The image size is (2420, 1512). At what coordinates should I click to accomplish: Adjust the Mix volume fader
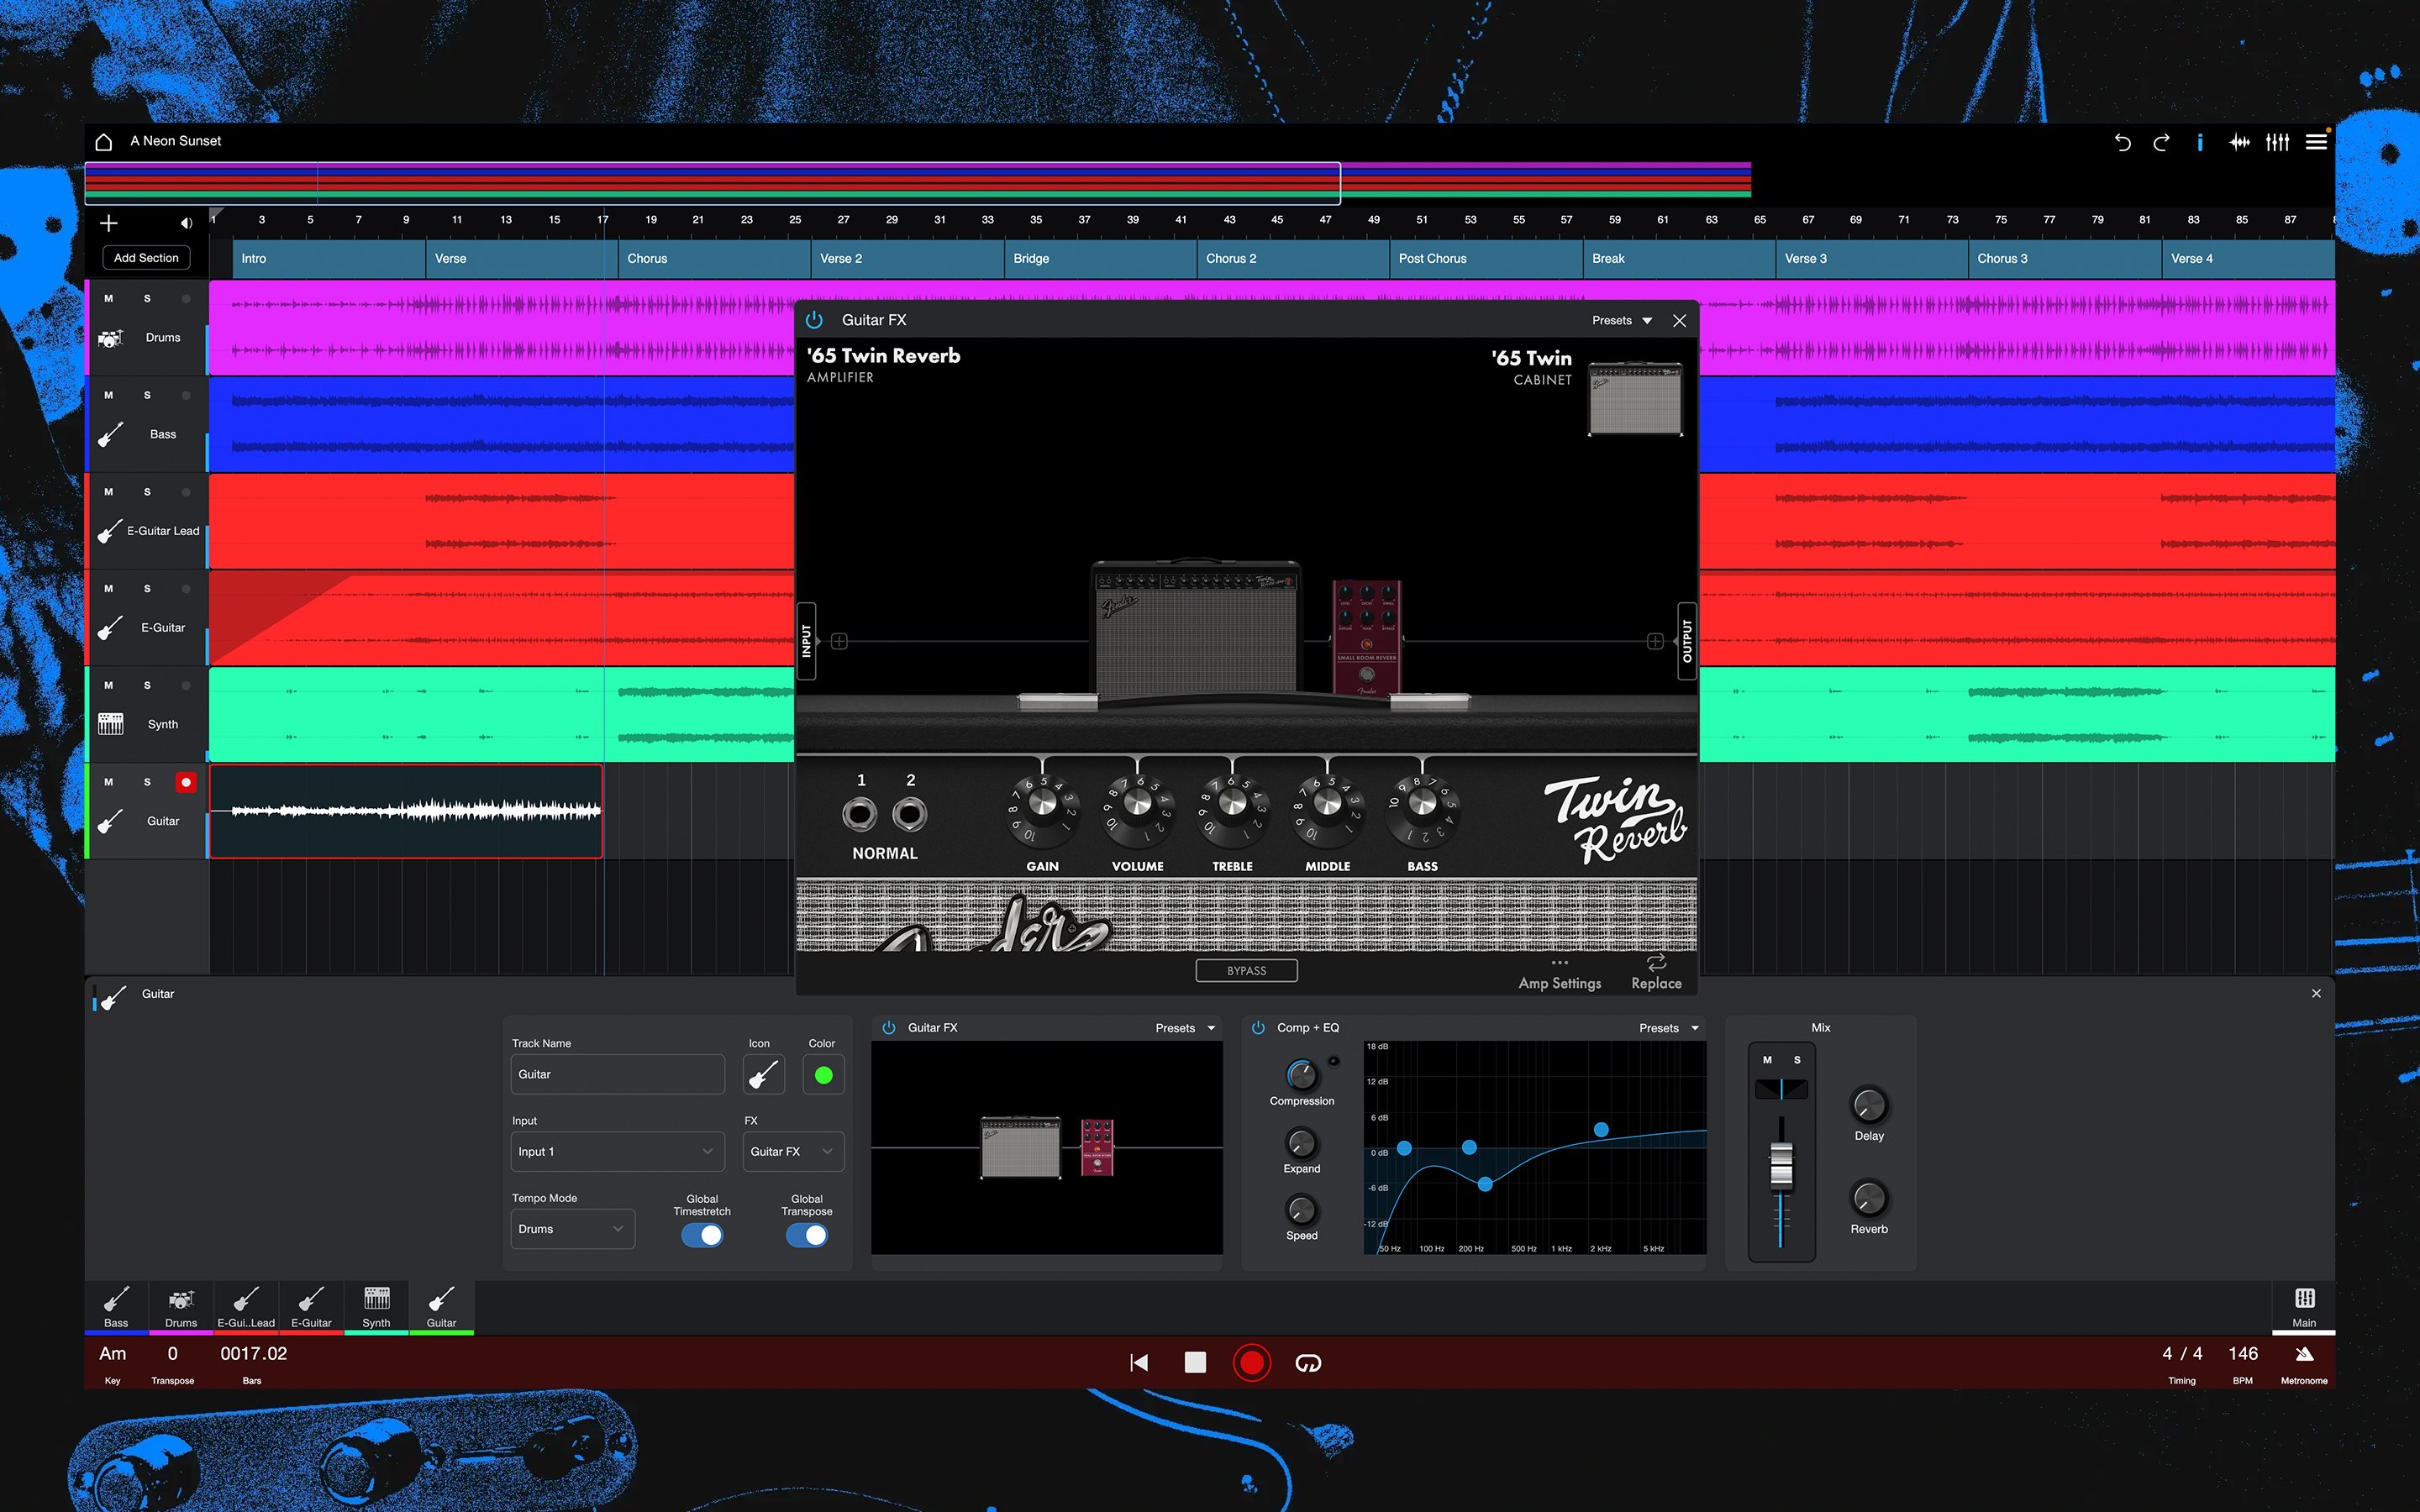(1781, 1165)
